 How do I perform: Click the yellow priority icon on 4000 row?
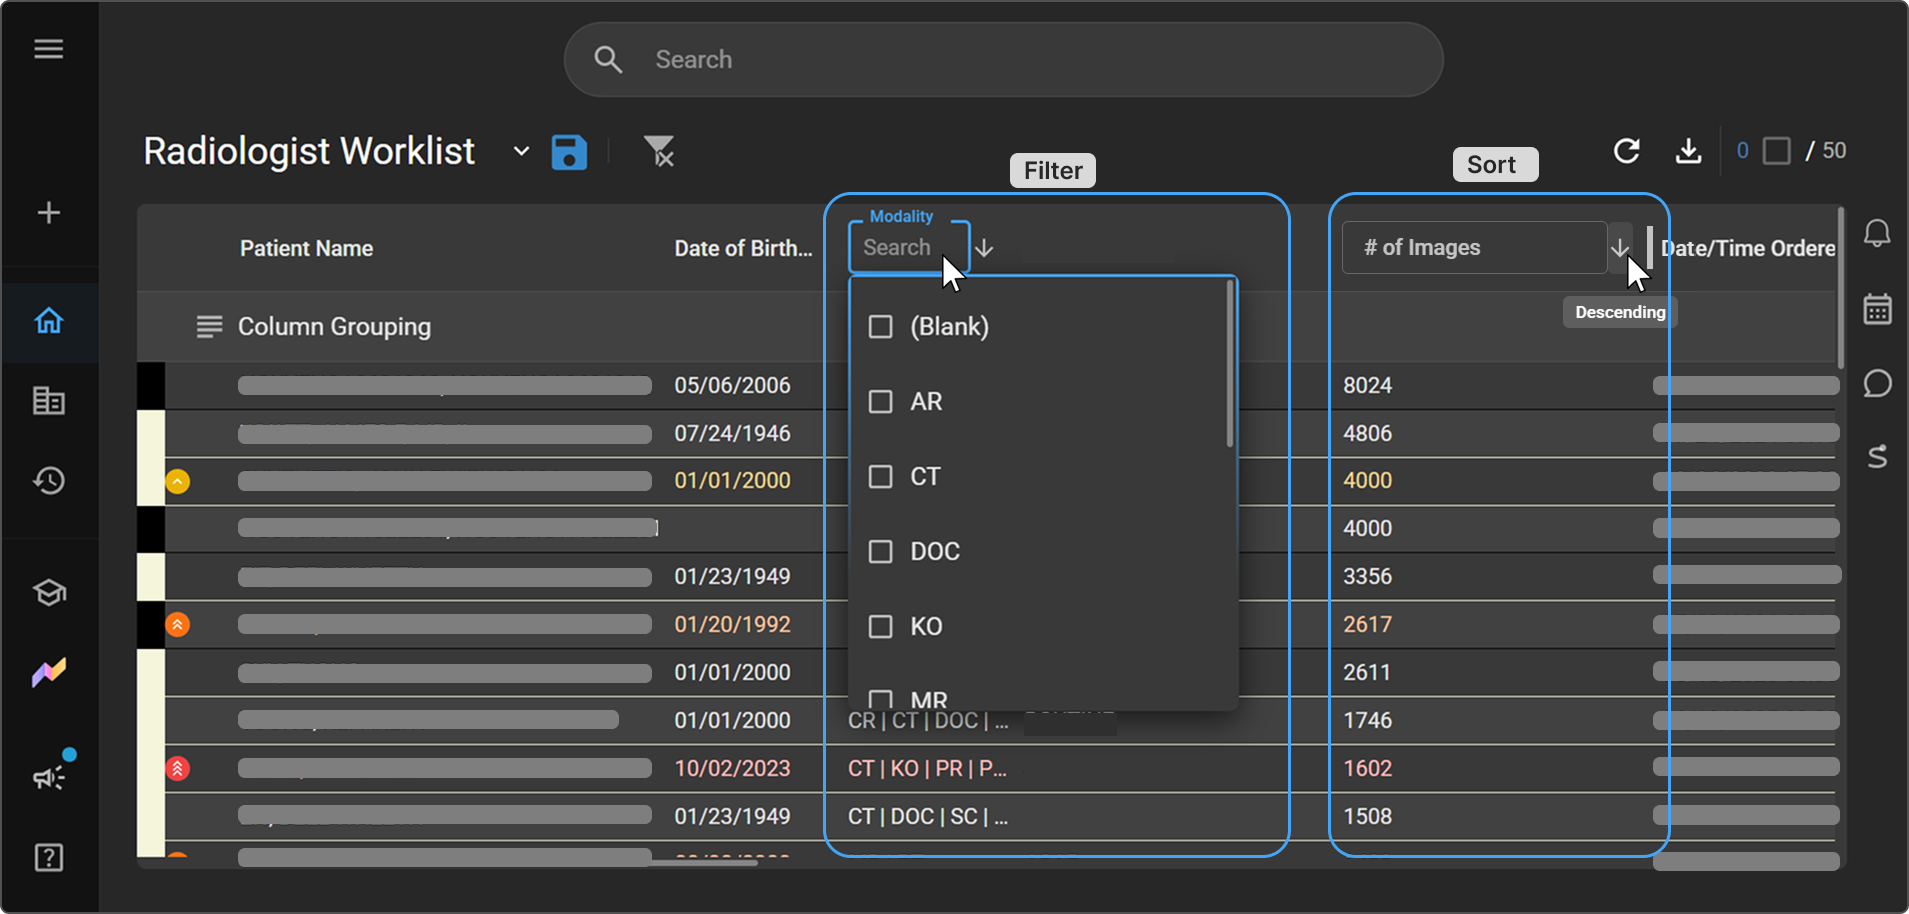point(177,482)
